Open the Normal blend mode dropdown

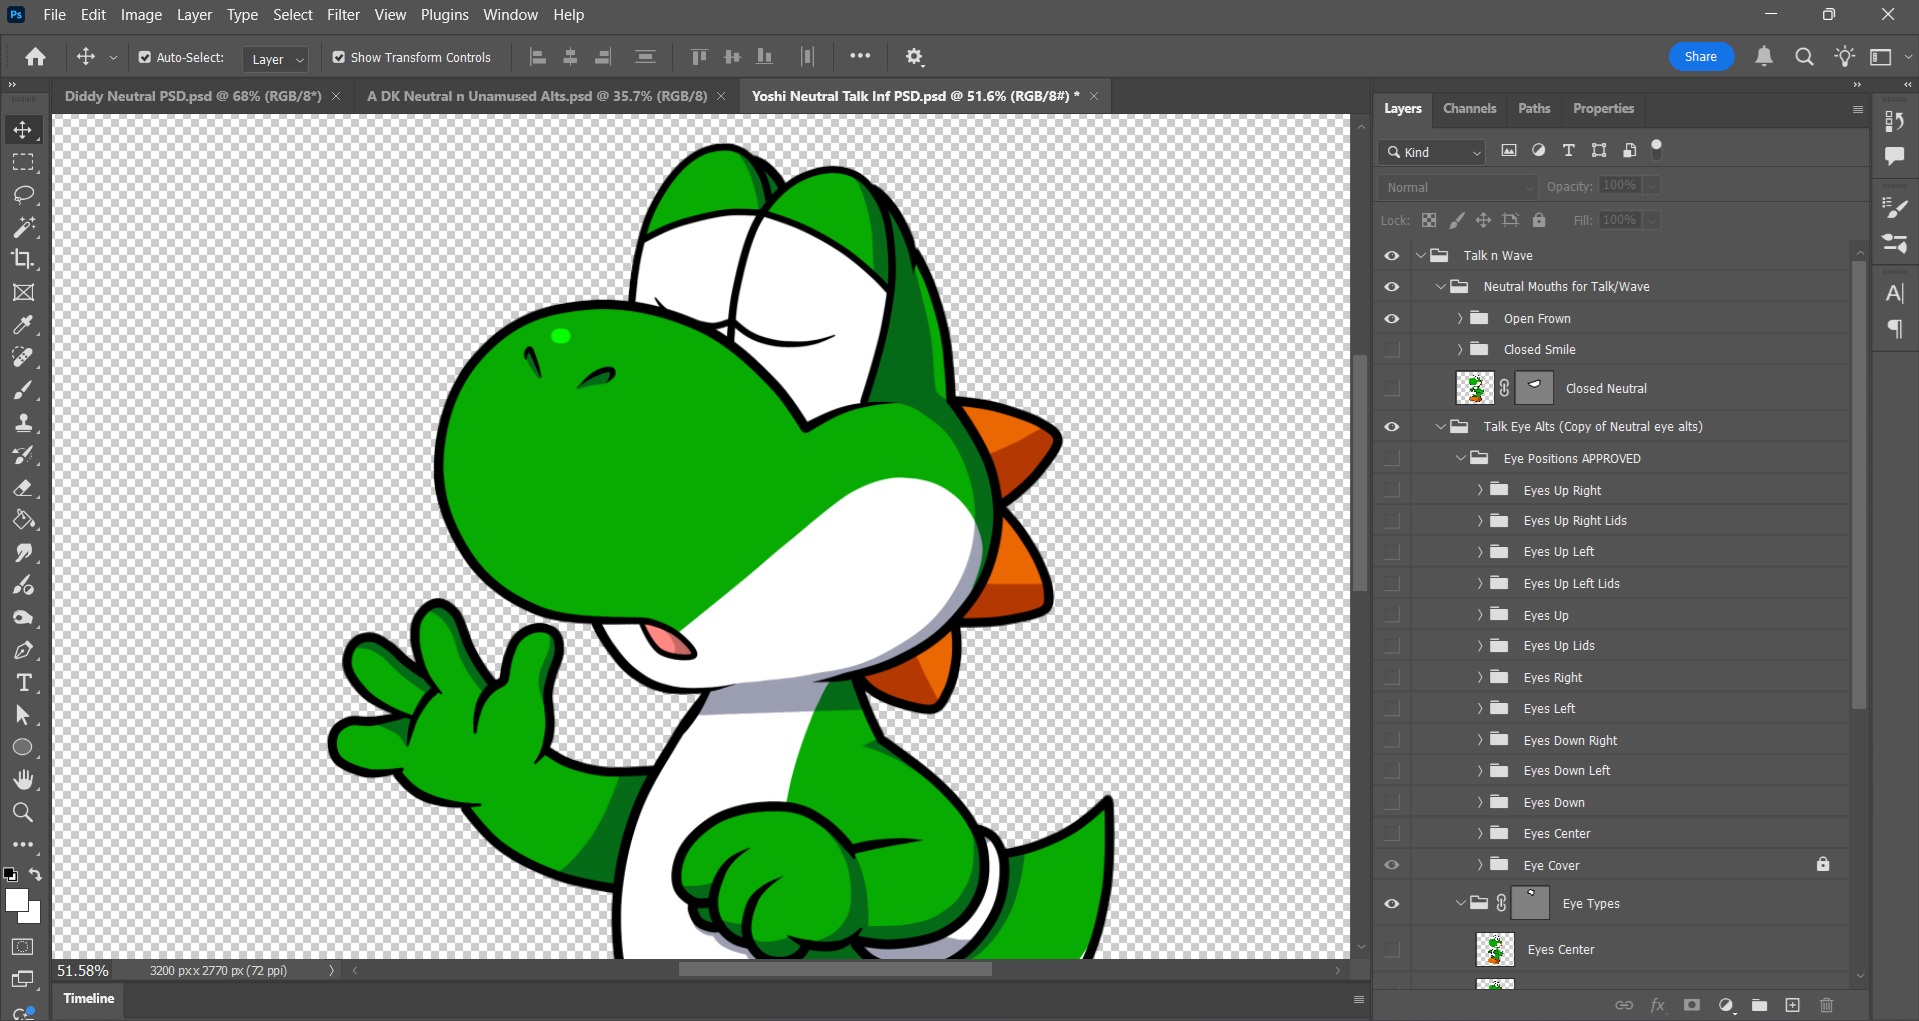(1458, 187)
